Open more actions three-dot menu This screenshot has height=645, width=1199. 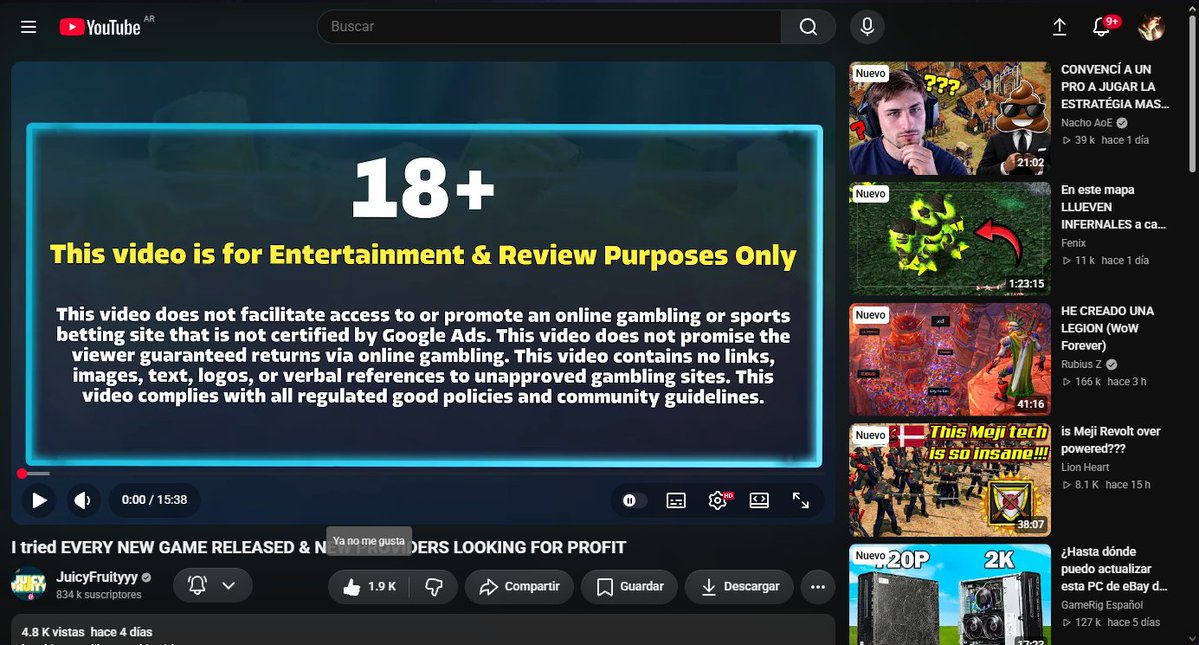817,586
